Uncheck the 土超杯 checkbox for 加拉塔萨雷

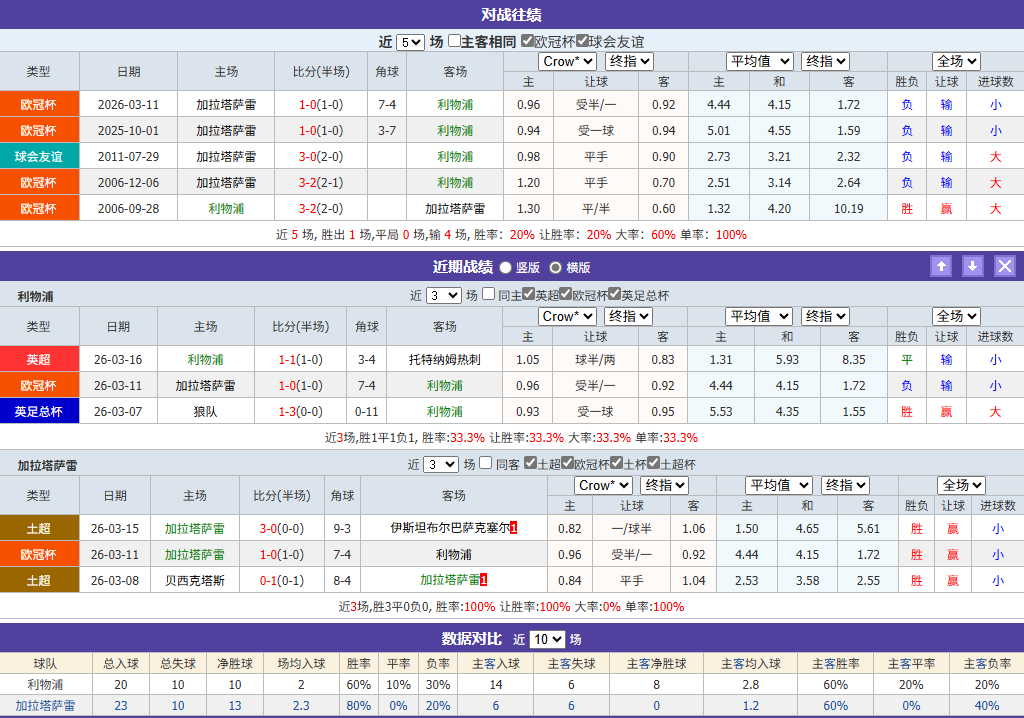(652, 463)
